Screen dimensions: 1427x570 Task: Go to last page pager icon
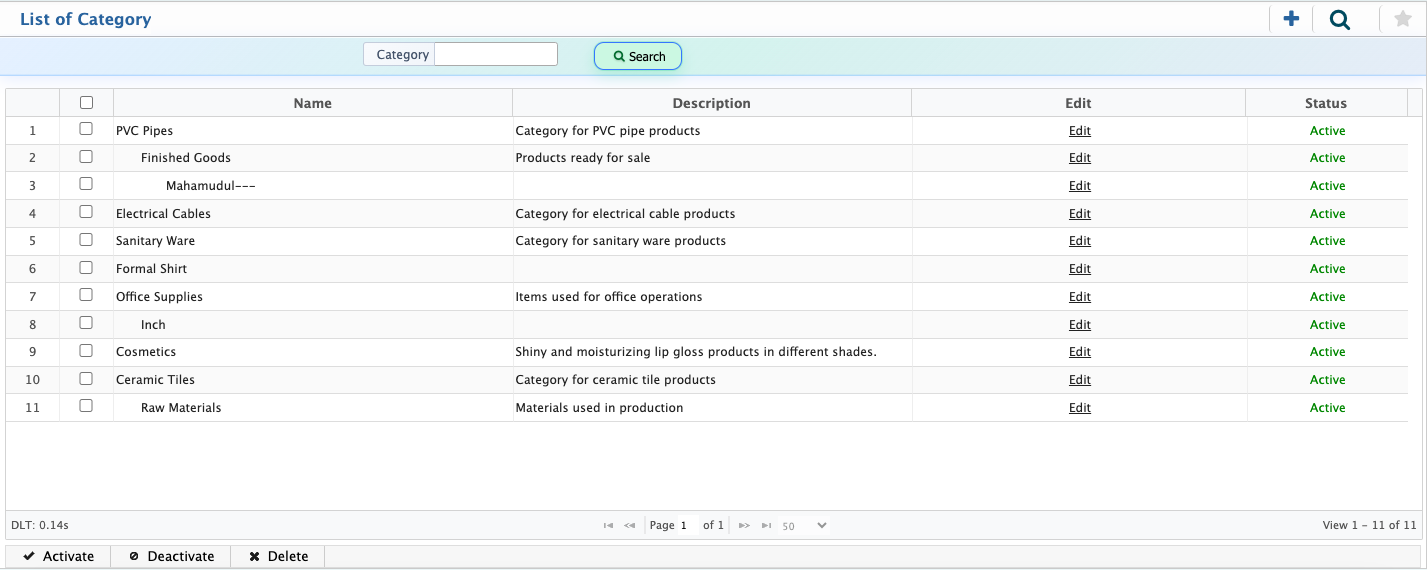[766, 525]
